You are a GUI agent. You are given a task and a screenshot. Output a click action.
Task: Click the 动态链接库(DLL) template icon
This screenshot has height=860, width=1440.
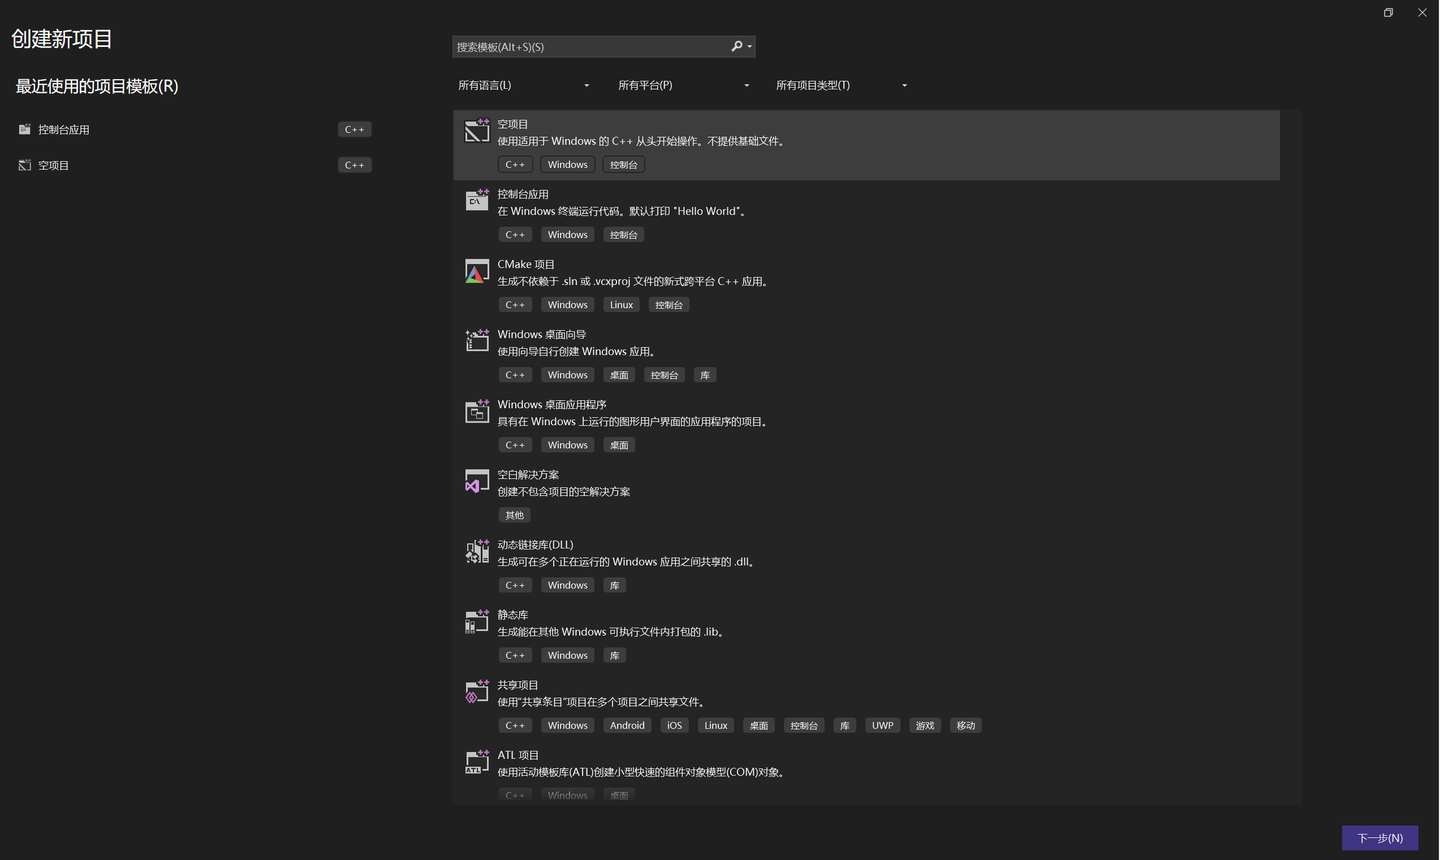477,551
